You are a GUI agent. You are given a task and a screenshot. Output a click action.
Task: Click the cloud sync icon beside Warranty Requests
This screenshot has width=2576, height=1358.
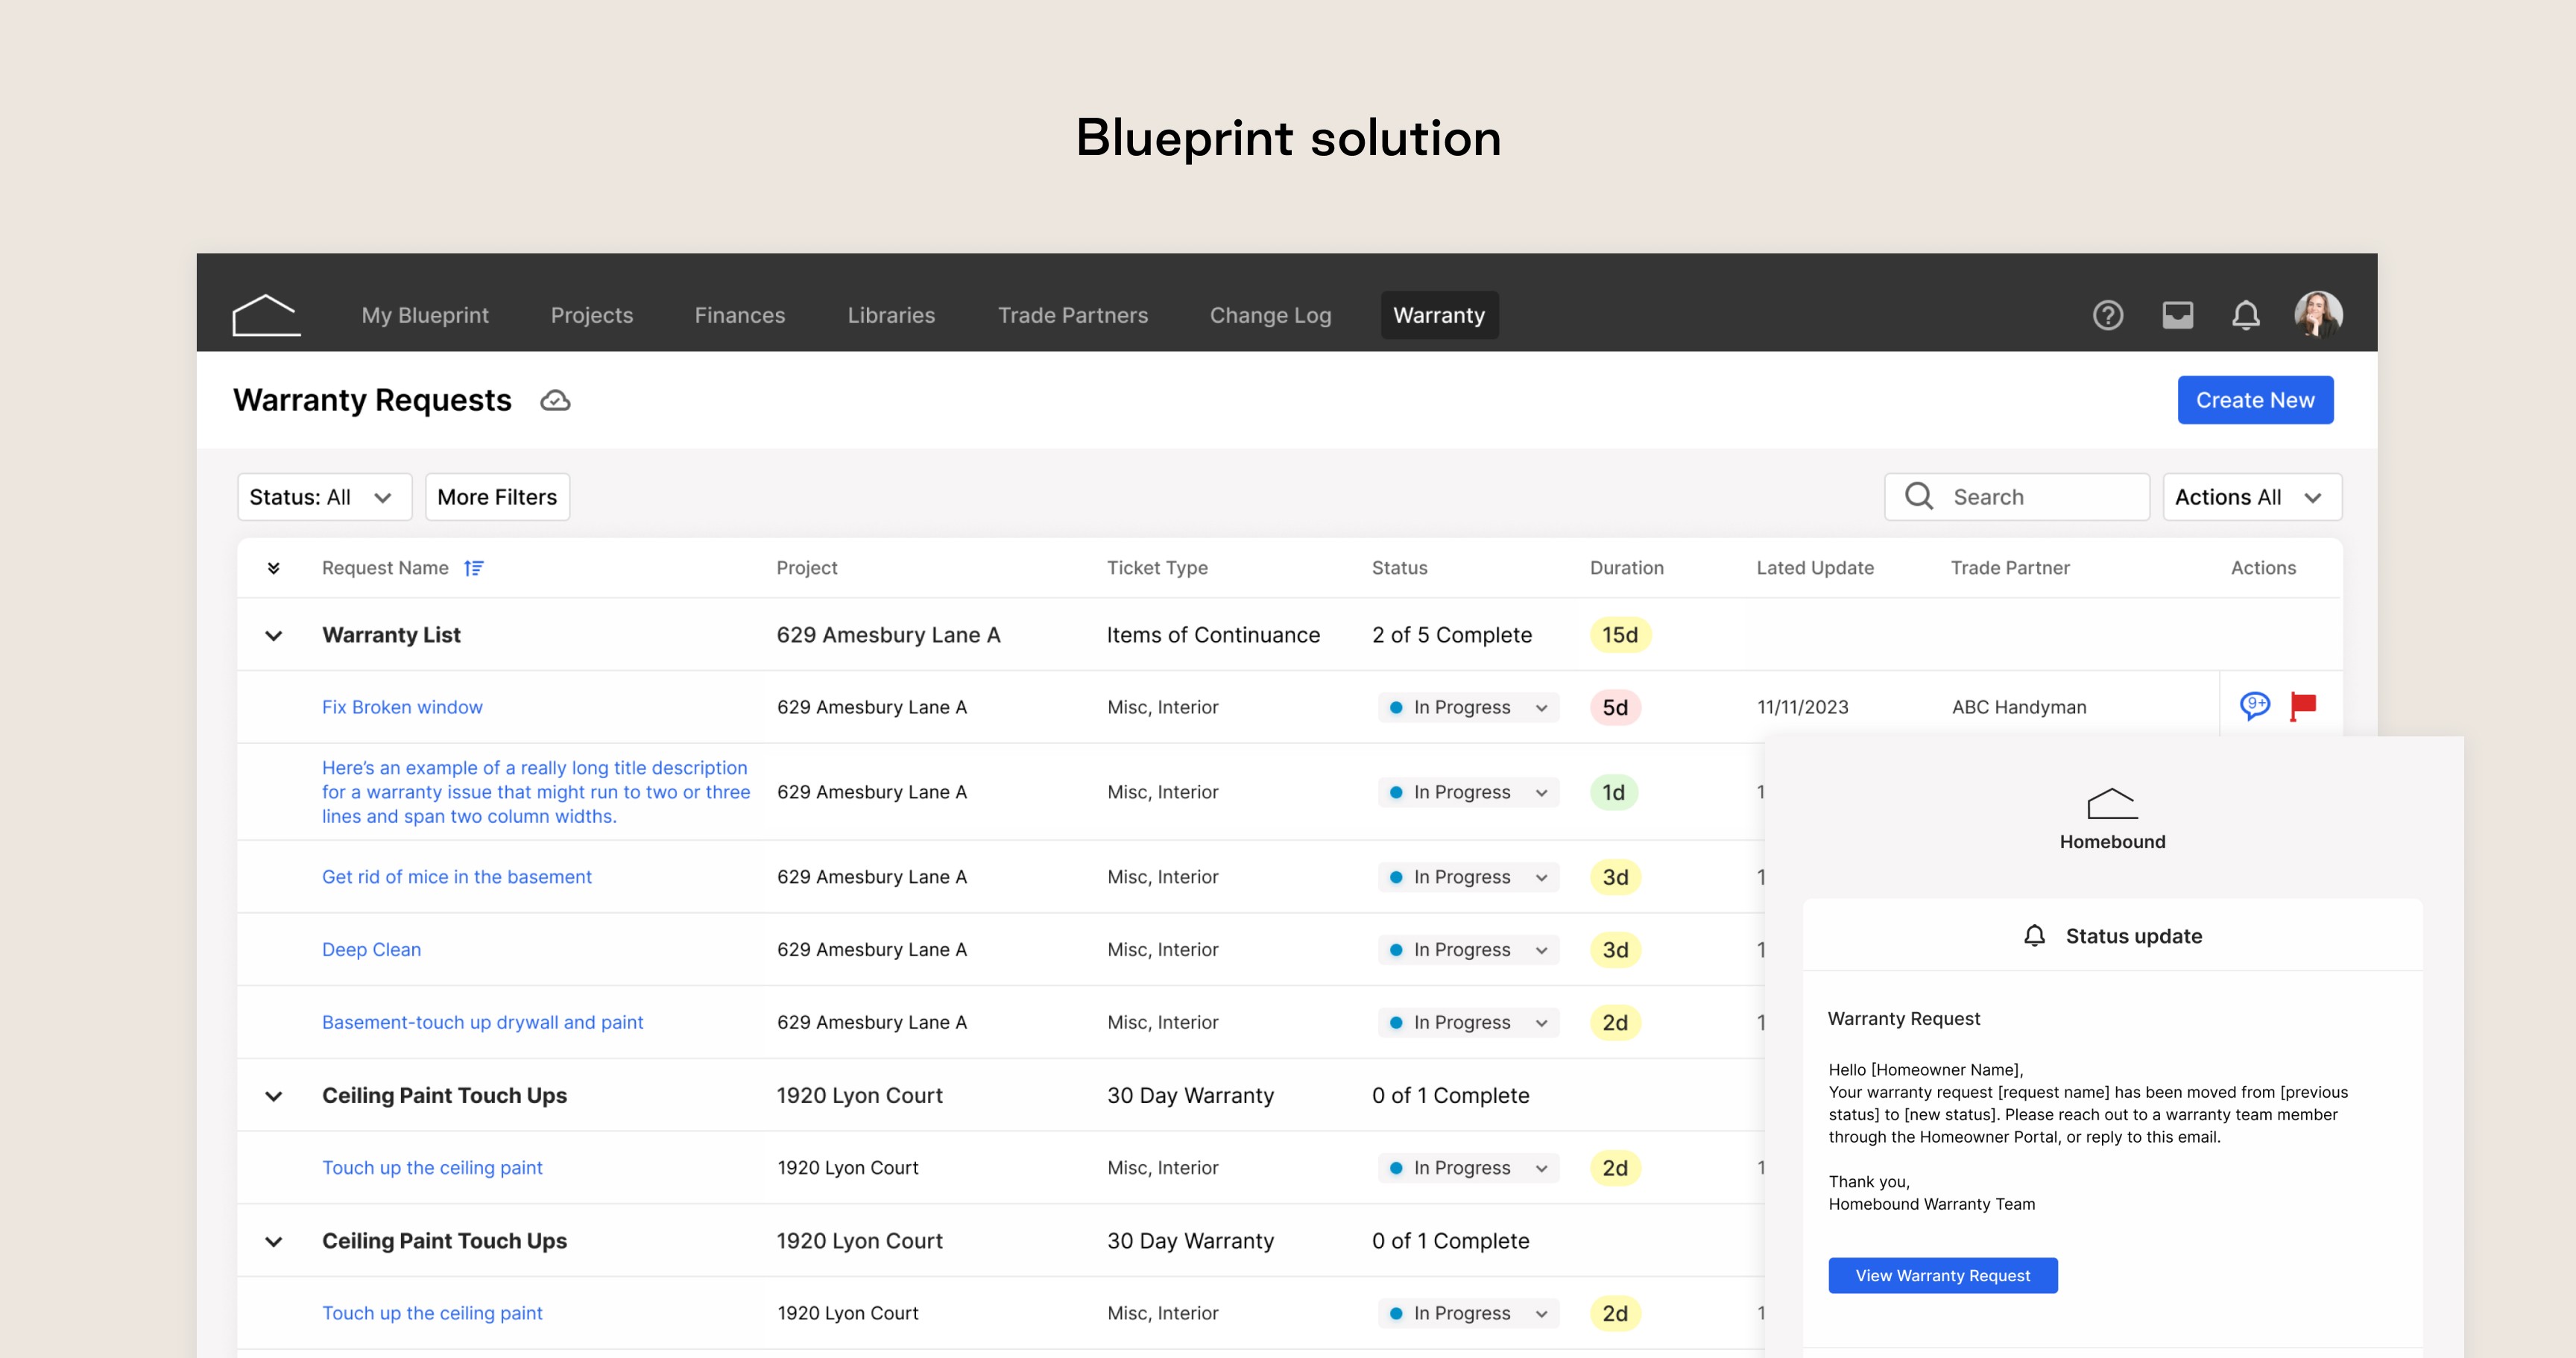click(555, 401)
